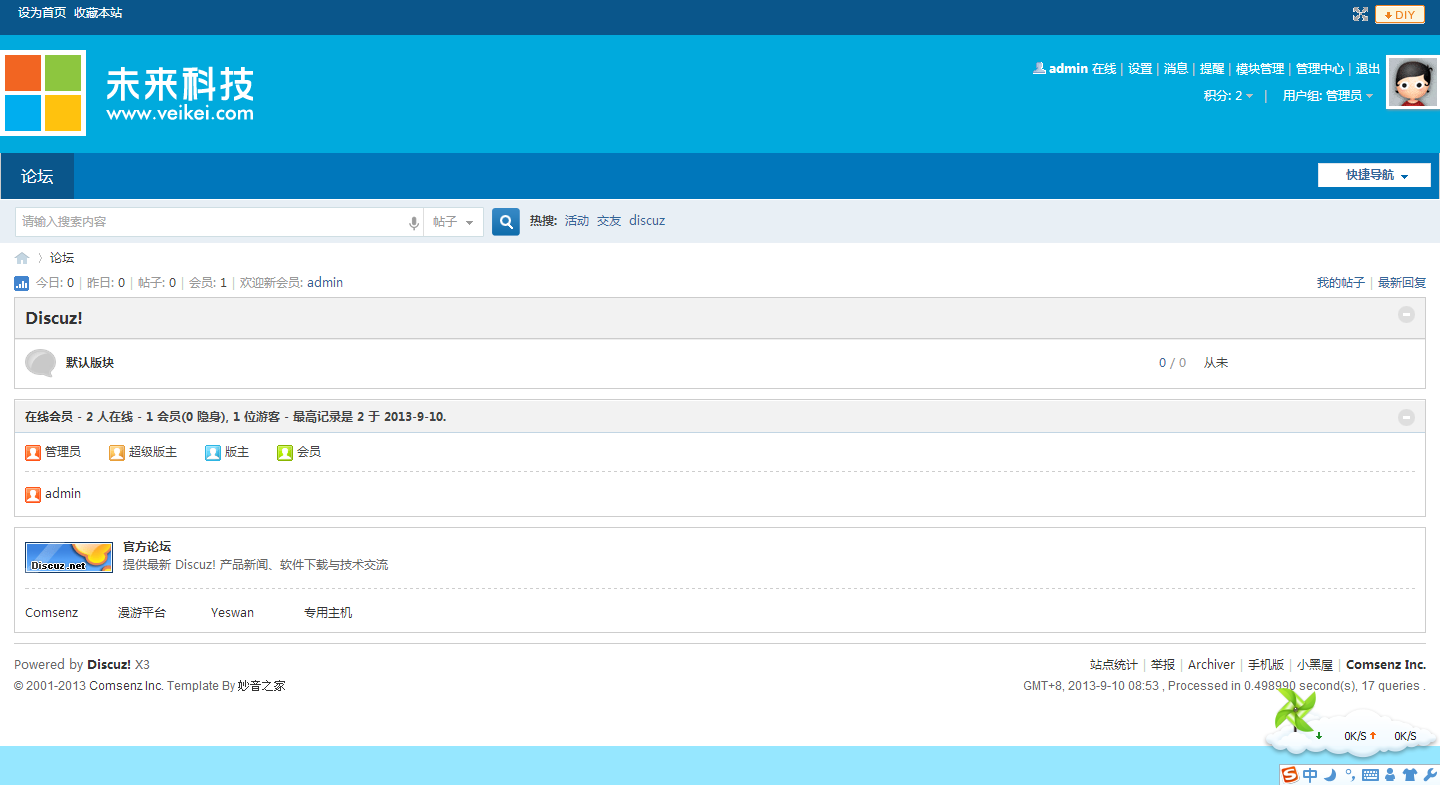Open the soft keyboard icon in IME bar
1440x785 pixels.
(x=1370, y=774)
